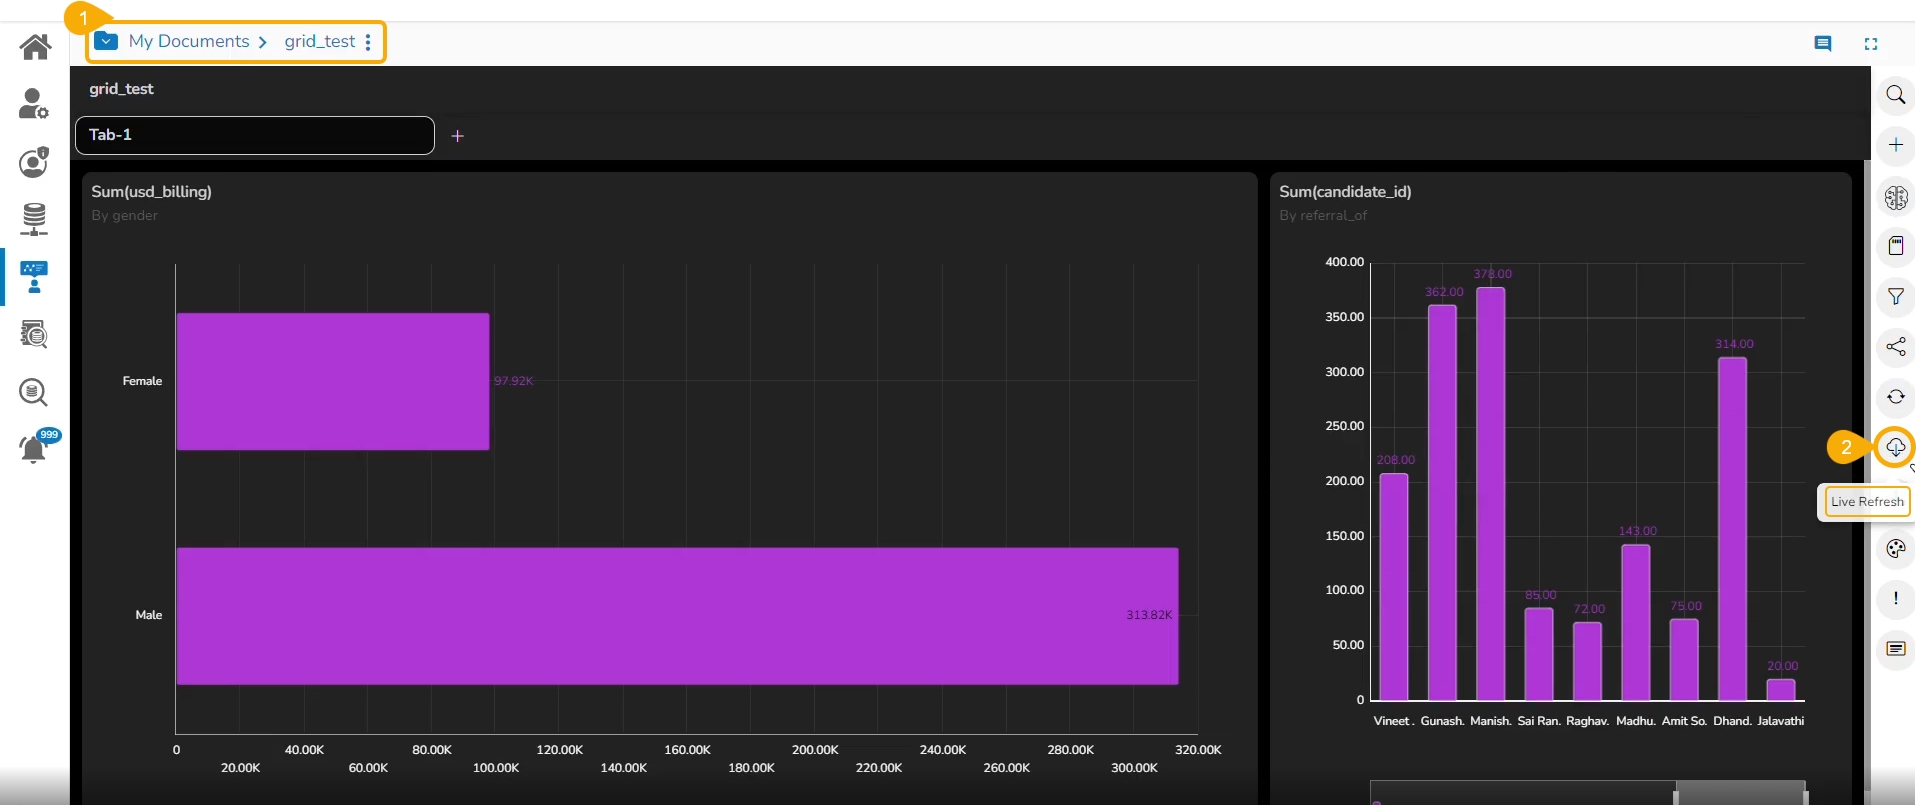This screenshot has height=805, width=1916.
Task: Open the home page icon
Action: coord(35,47)
